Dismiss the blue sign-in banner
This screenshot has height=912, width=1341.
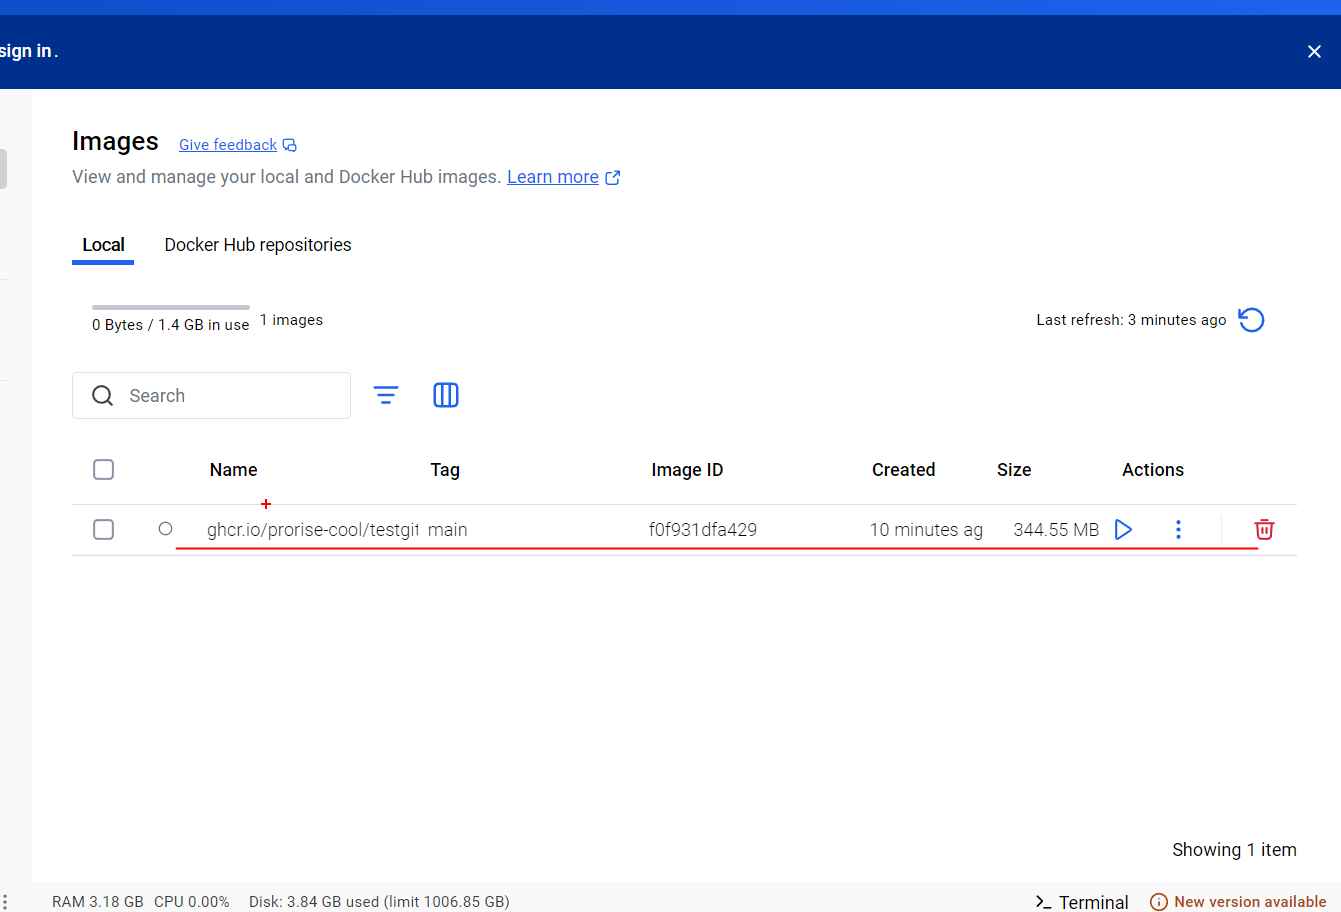coord(1314,52)
